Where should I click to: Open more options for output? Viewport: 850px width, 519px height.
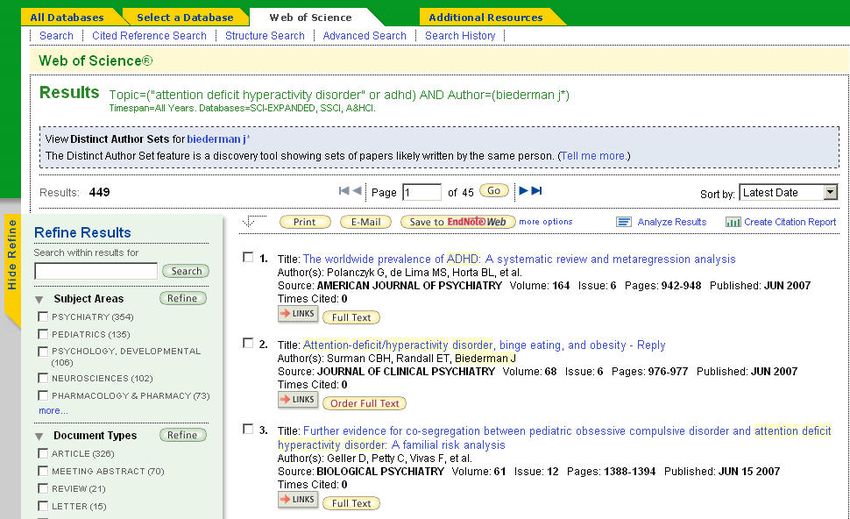tap(545, 221)
